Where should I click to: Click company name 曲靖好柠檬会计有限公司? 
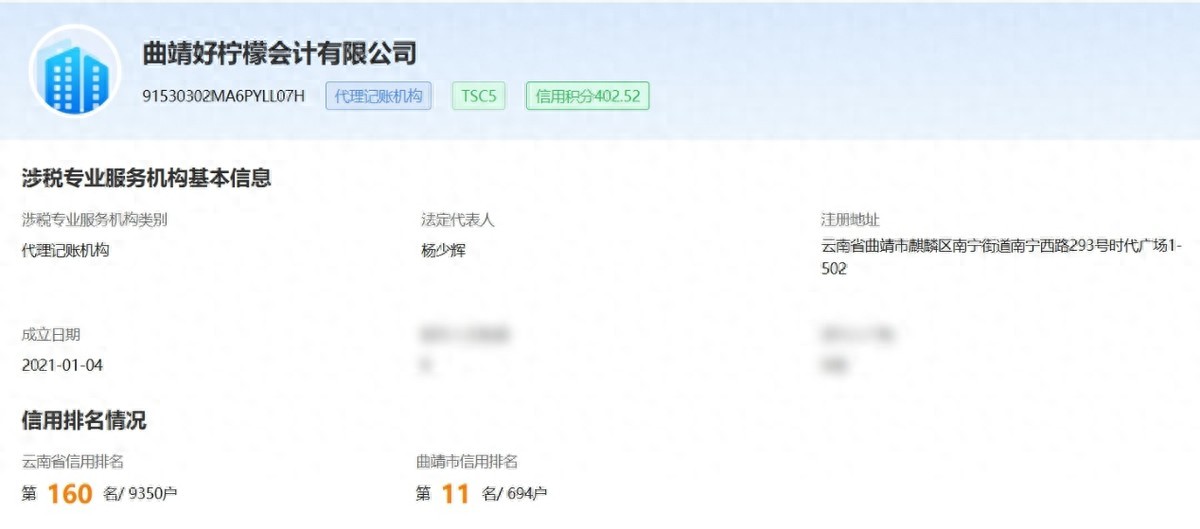(280, 53)
